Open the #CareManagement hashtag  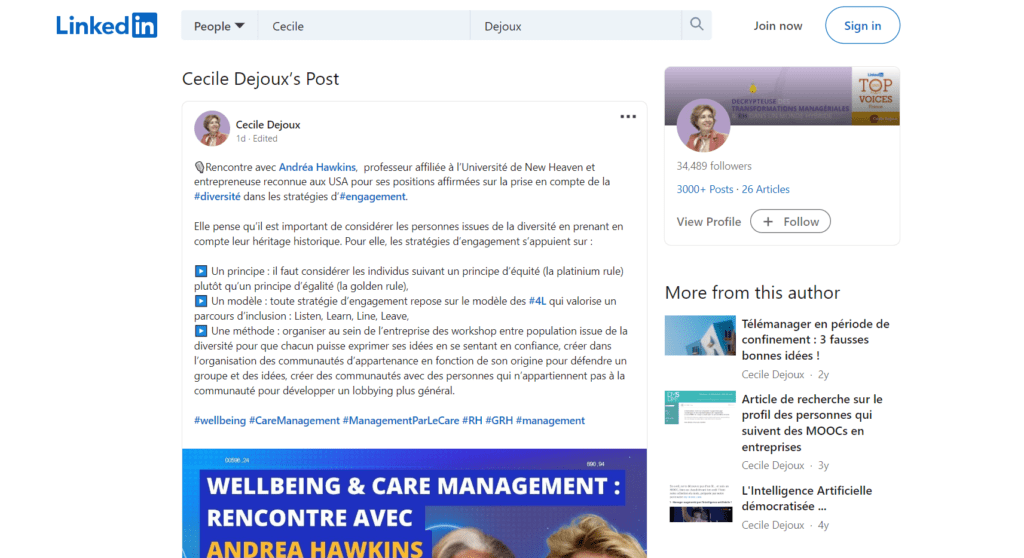[x=294, y=420]
